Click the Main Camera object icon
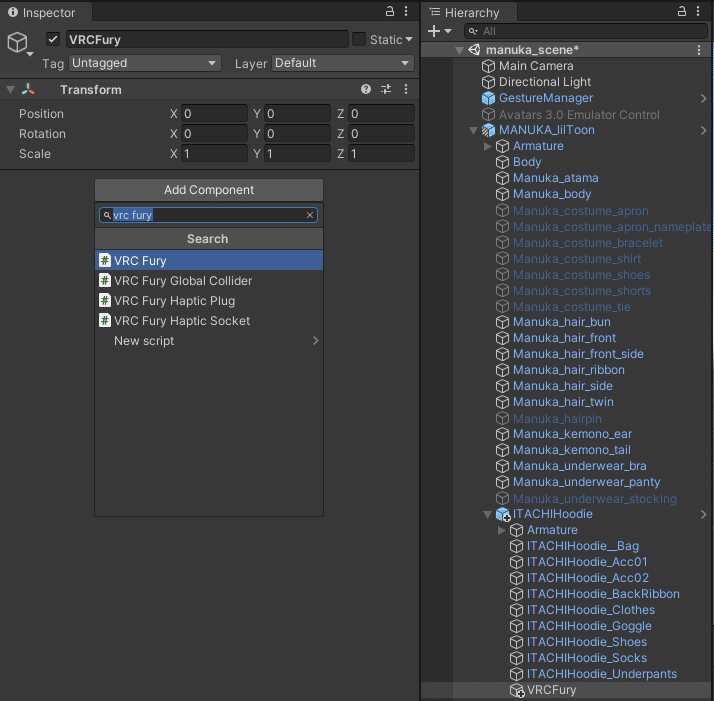Viewport: 714px width, 701px height. point(488,66)
